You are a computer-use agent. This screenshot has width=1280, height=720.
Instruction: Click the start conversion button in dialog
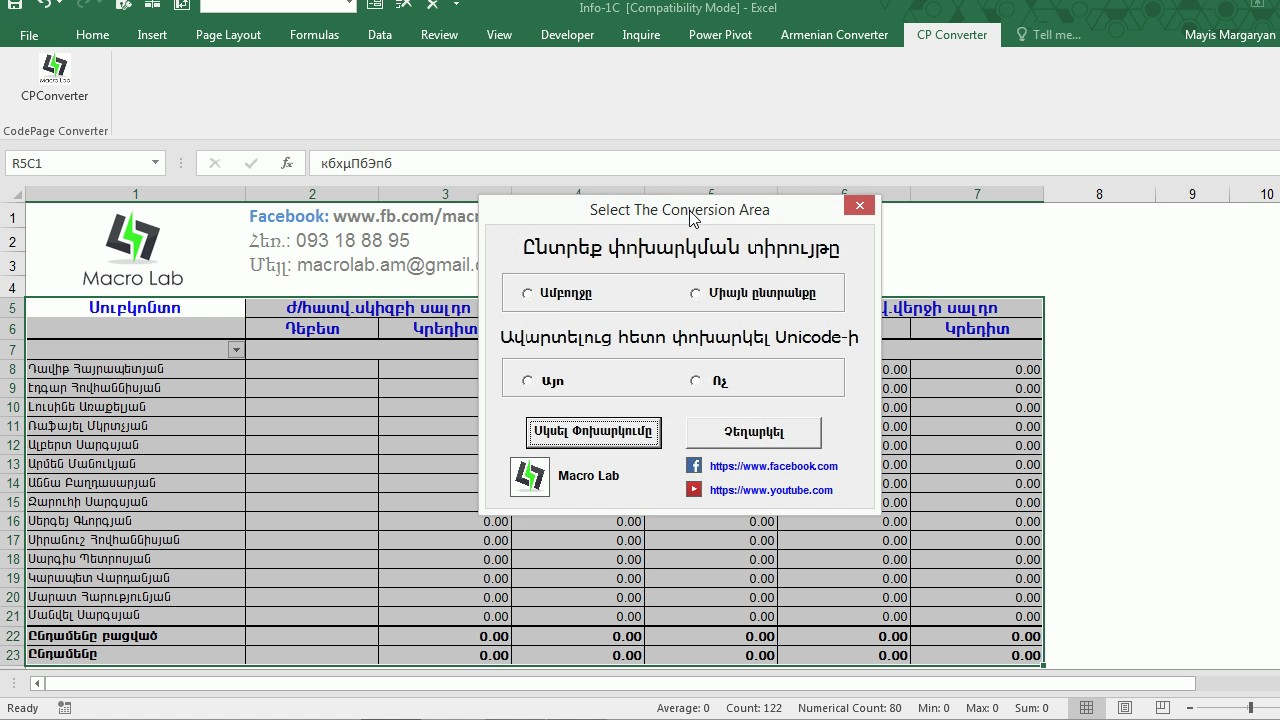coord(594,432)
